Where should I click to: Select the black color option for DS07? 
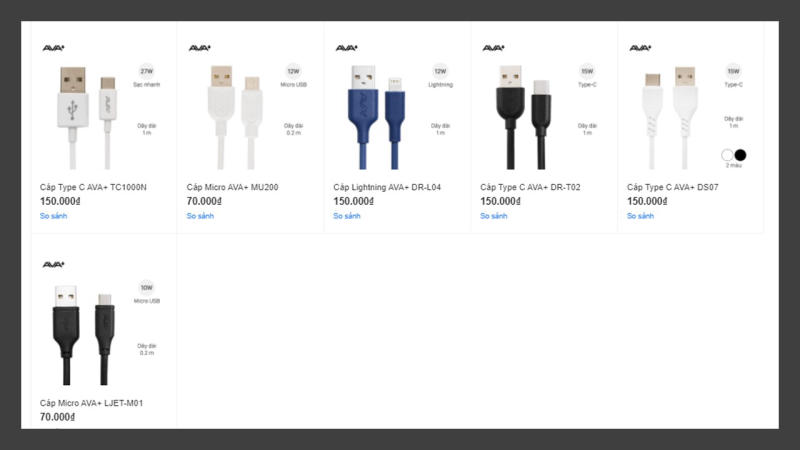tap(740, 155)
